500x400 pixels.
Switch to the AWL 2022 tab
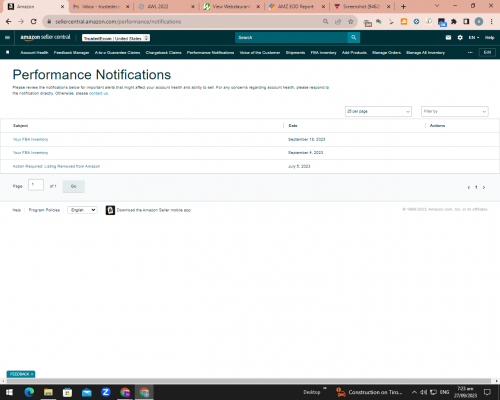166,6
